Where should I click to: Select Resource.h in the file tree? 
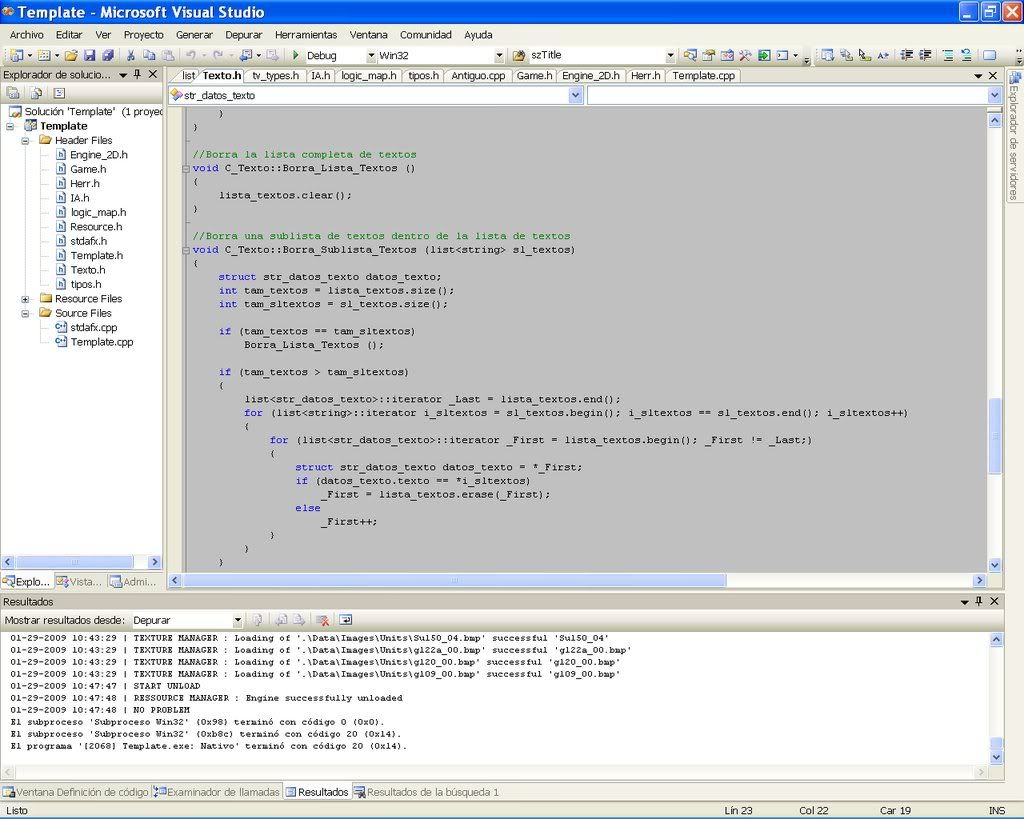(x=96, y=227)
